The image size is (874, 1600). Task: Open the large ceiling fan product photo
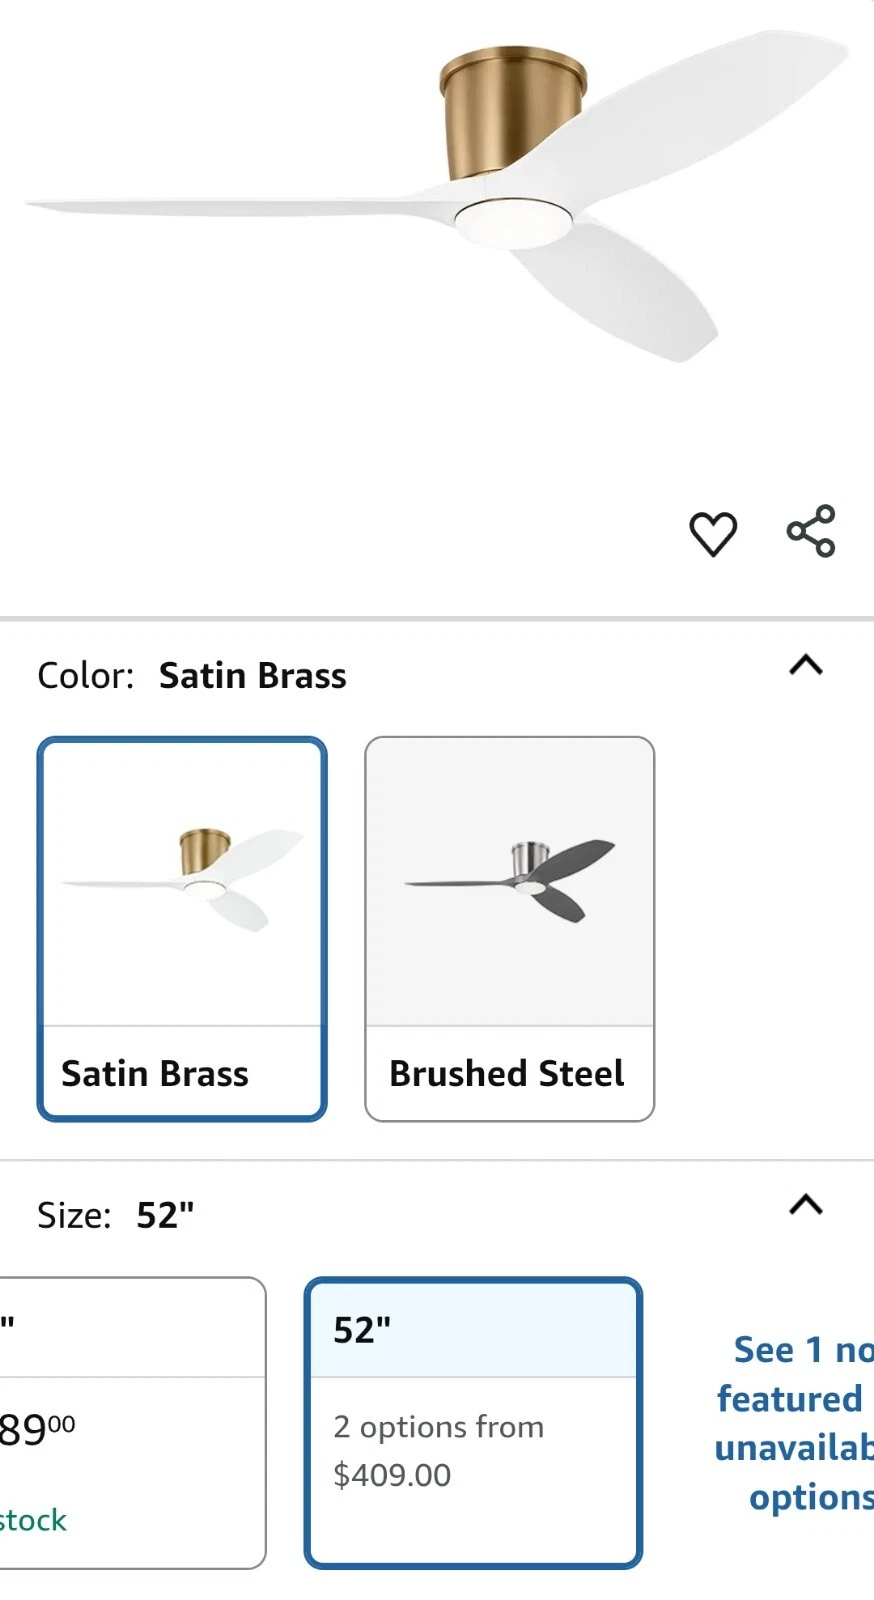click(437, 200)
